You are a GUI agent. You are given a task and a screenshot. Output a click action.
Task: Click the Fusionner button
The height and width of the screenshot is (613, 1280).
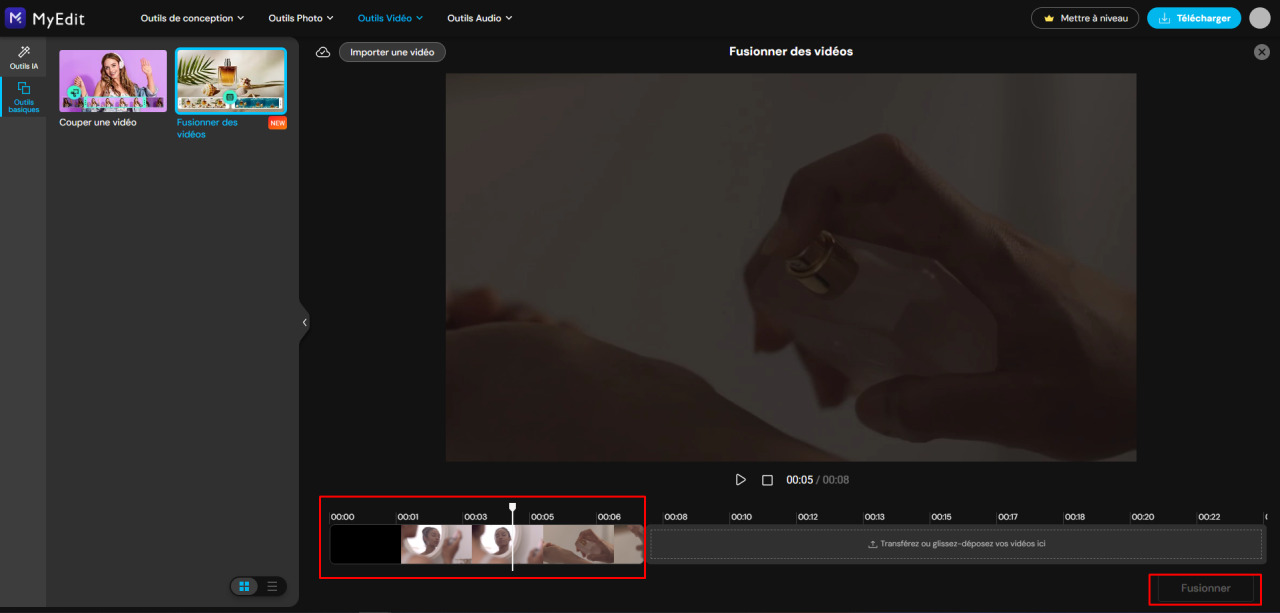tap(1205, 588)
